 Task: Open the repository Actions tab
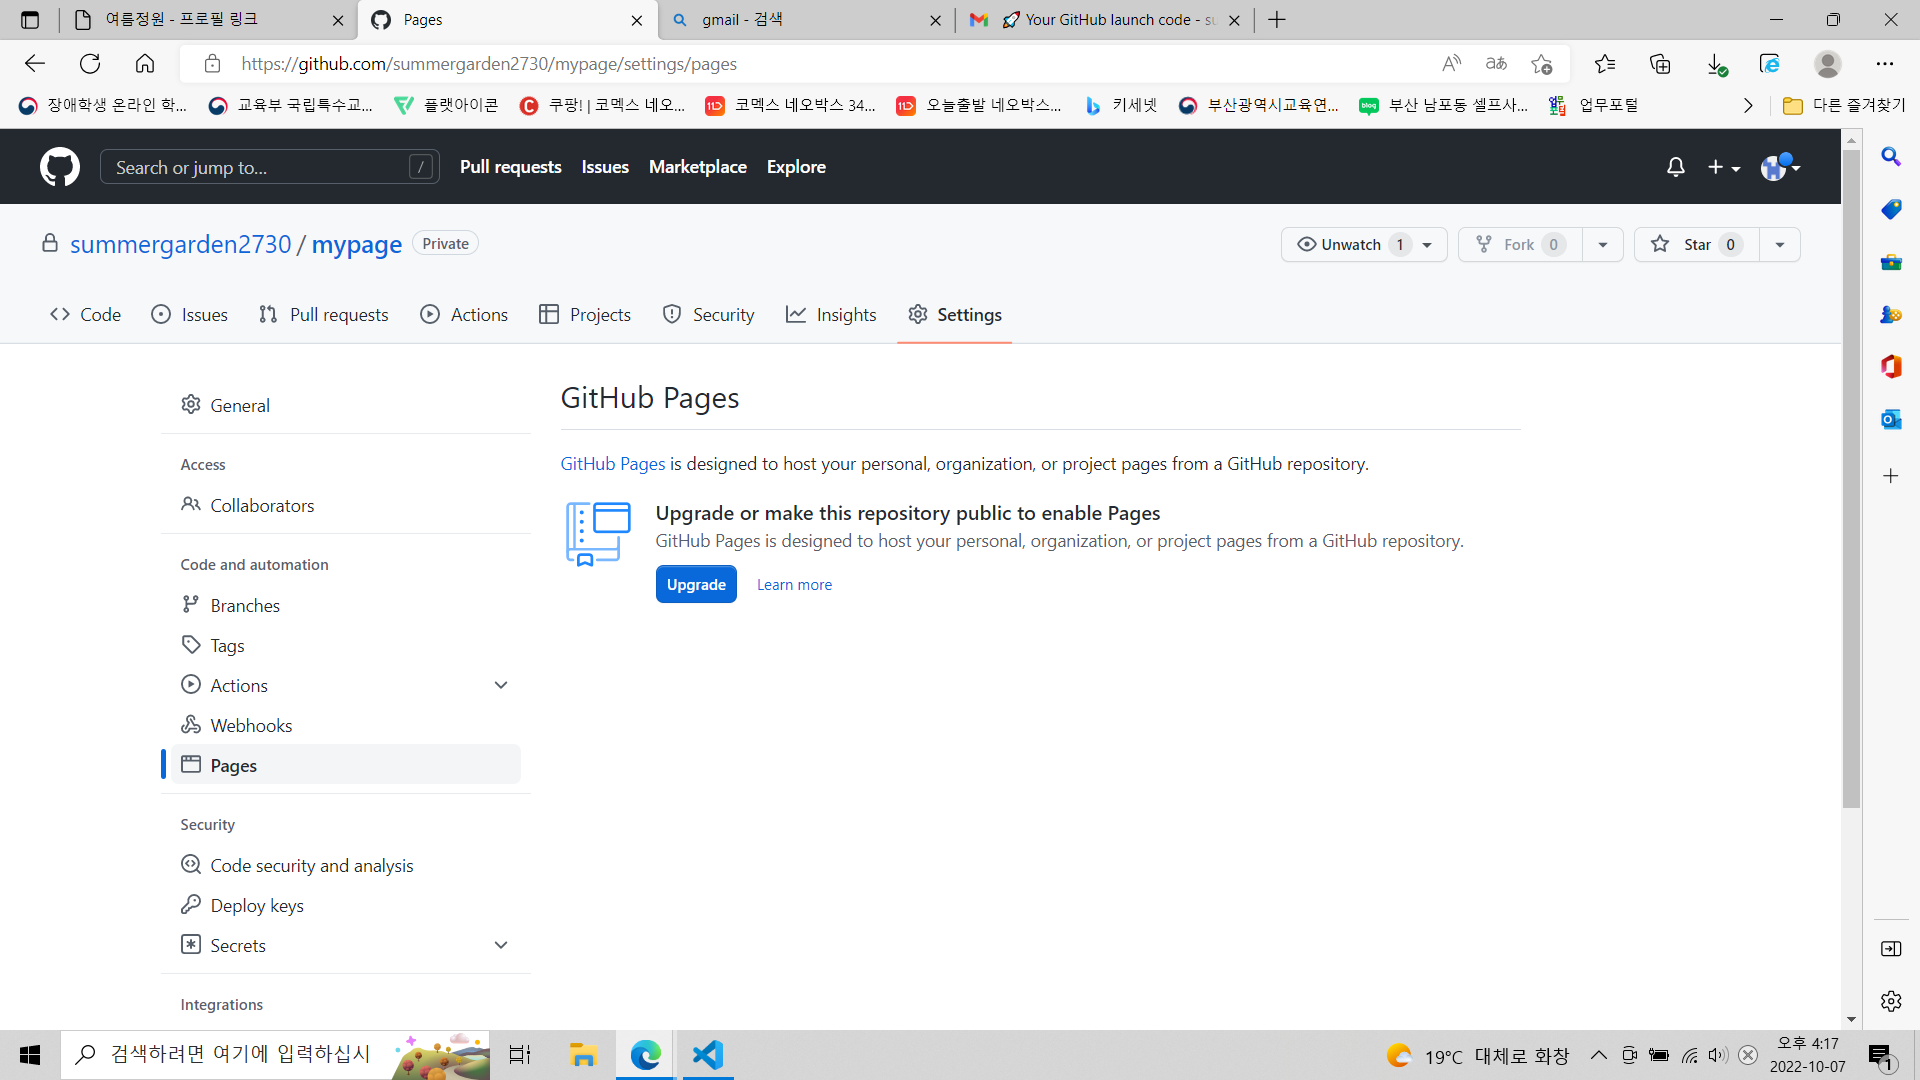465,315
